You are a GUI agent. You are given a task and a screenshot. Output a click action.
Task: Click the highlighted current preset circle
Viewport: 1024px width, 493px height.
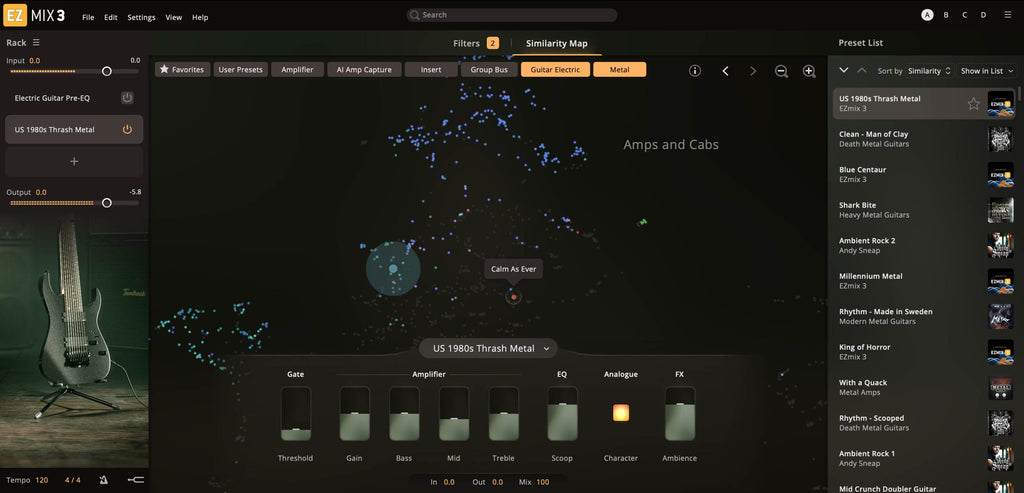coord(393,268)
